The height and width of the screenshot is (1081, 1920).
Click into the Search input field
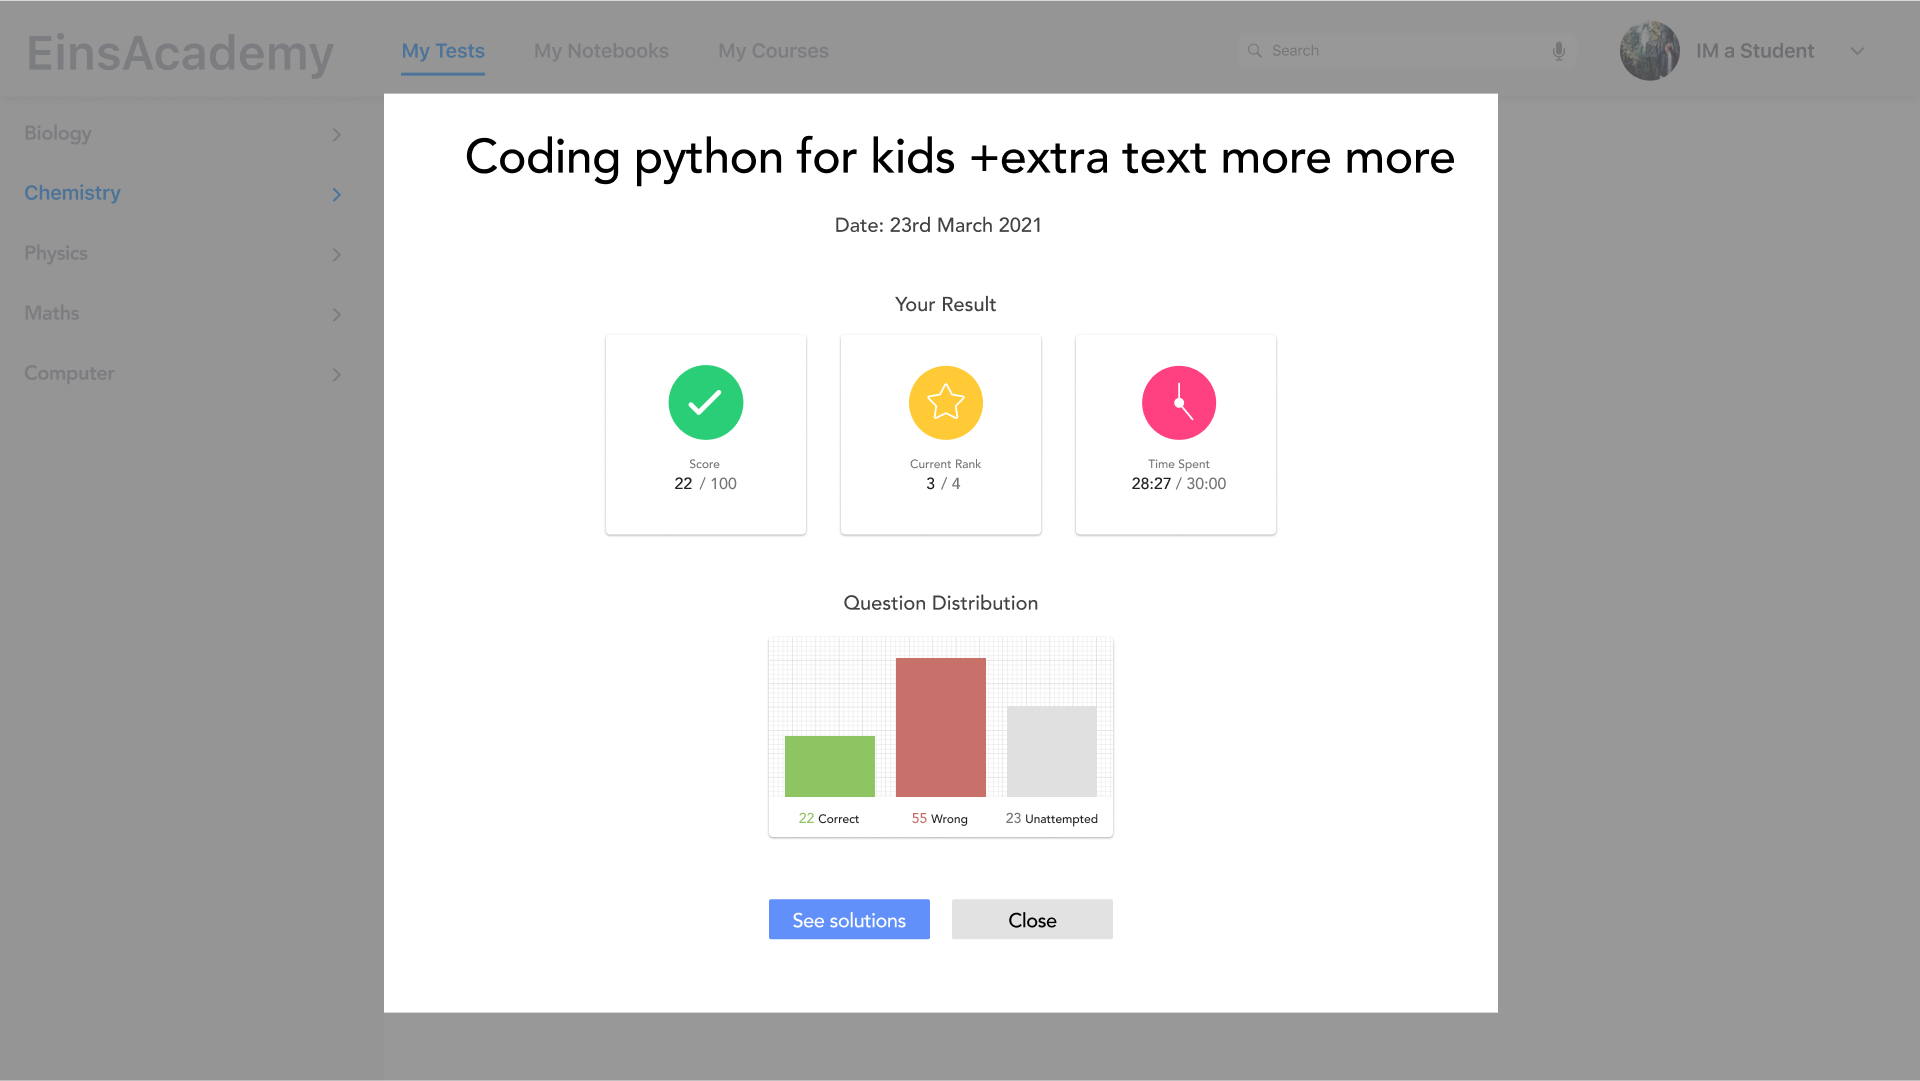[1400, 51]
